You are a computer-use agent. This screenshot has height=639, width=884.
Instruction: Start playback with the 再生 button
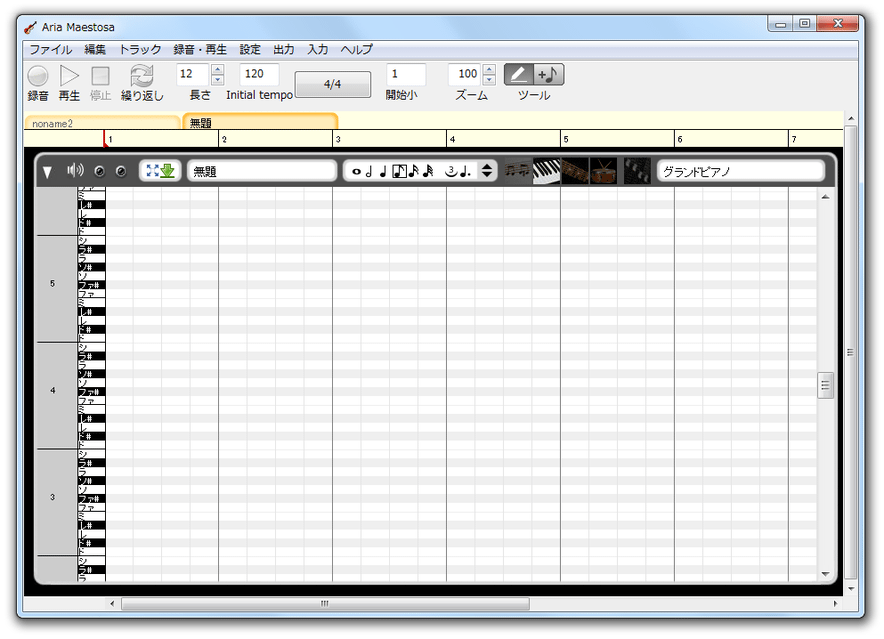69,76
